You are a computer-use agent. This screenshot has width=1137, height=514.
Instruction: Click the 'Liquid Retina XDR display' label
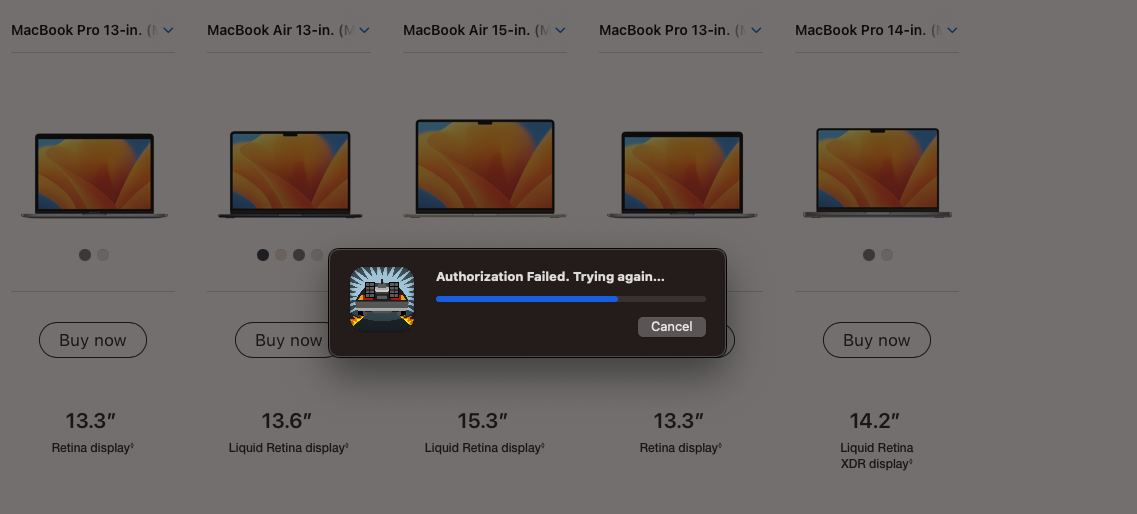877,456
